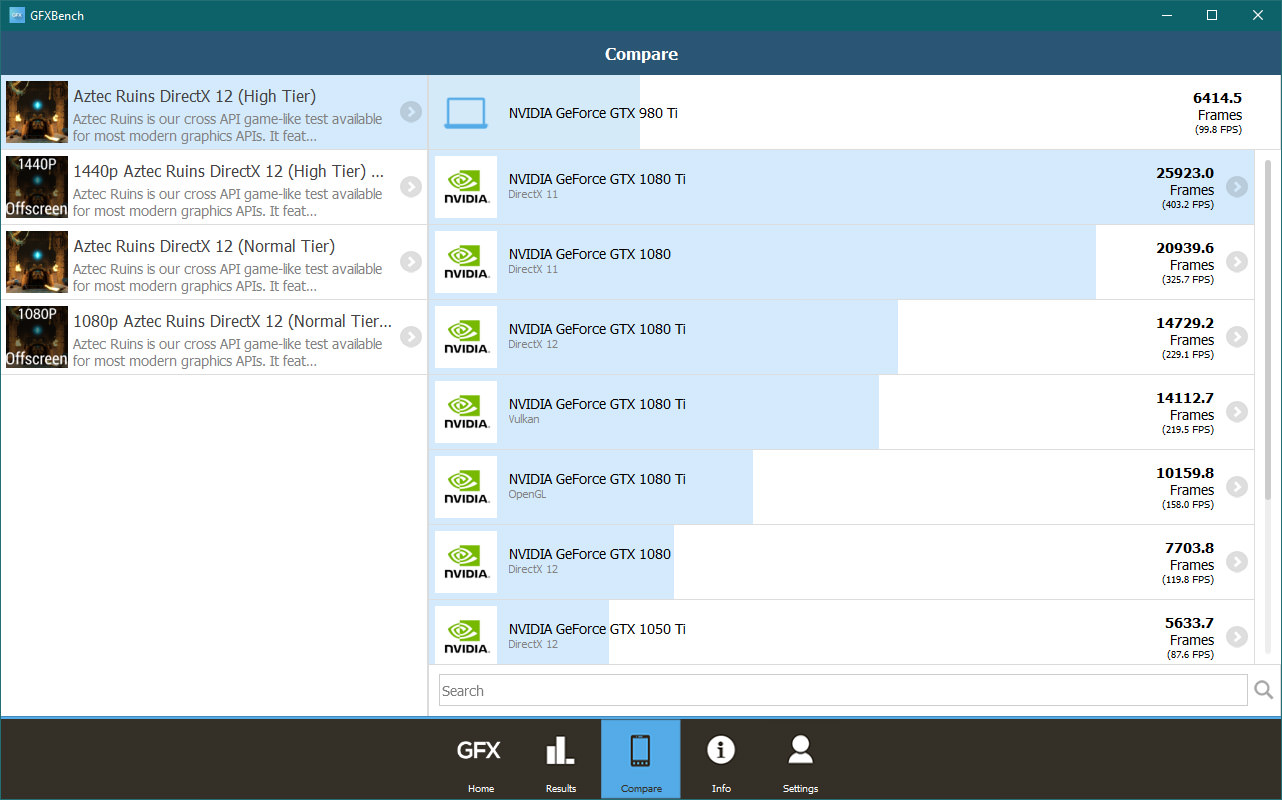Focus the Search input field
This screenshot has width=1282, height=800.
point(843,690)
